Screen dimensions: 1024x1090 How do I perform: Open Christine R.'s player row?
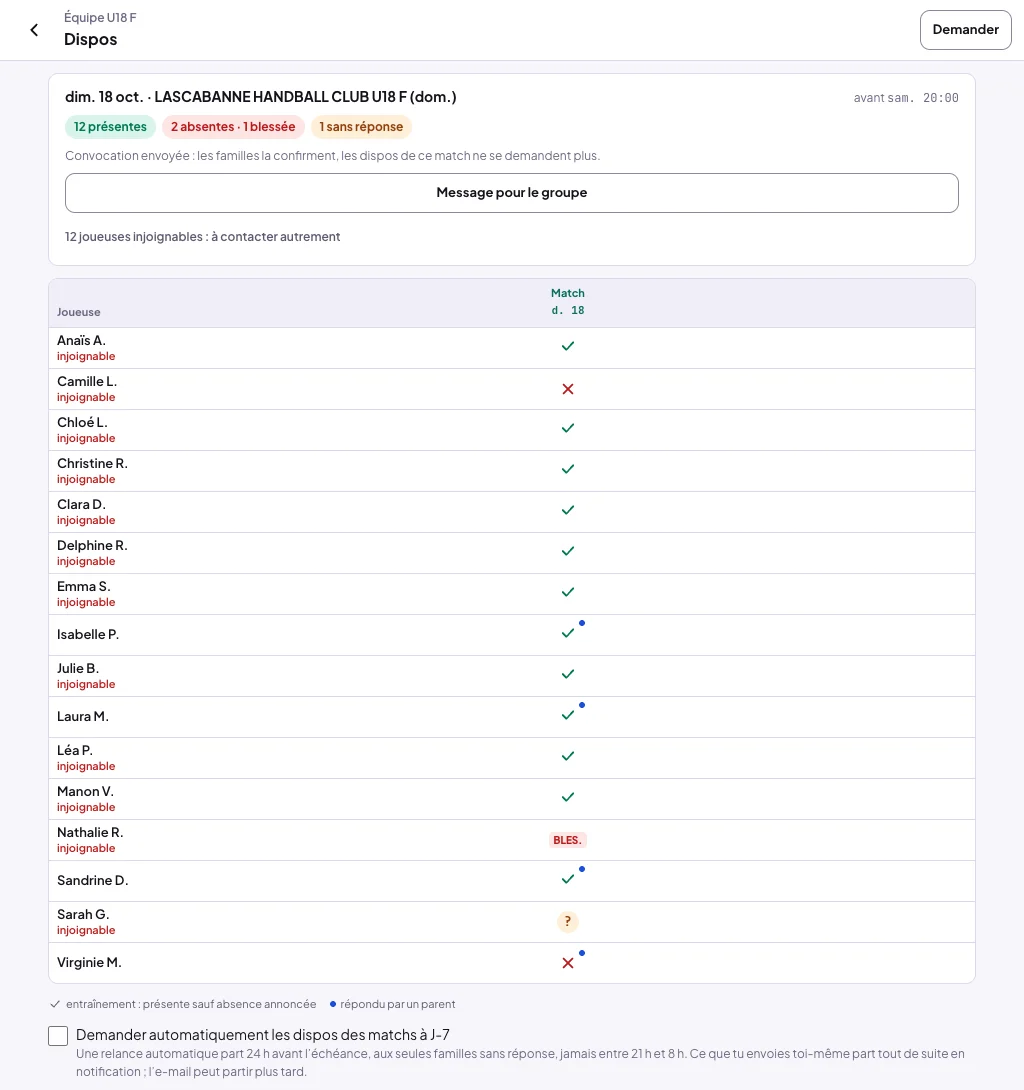[x=512, y=471]
